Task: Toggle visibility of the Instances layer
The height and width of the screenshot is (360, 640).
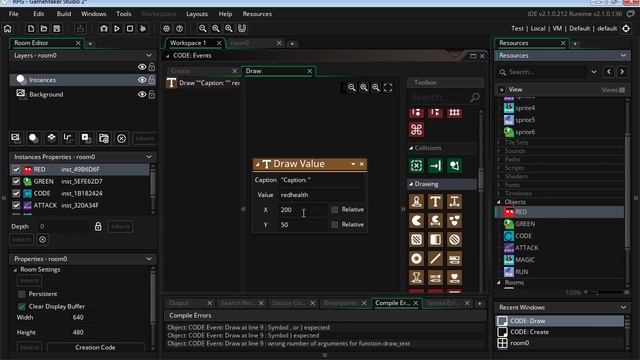Action: tap(142, 80)
